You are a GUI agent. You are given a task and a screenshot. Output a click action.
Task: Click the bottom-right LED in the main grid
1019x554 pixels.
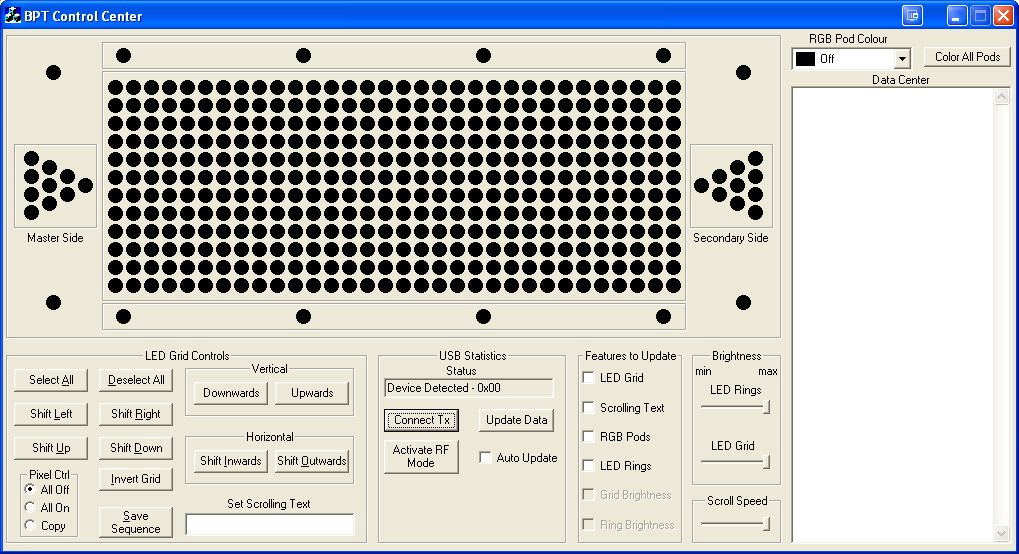[x=673, y=286]
